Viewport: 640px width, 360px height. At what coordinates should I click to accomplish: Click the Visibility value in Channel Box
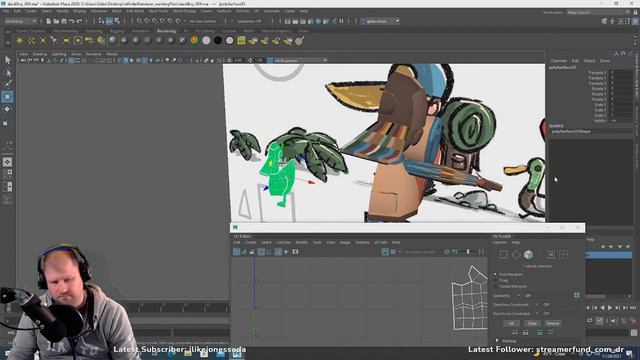(621, 120)
